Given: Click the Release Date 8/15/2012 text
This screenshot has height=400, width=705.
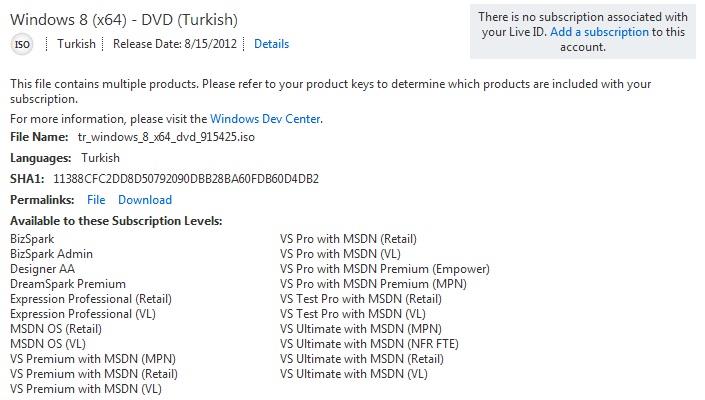Looking at the screenshot, I should coord(176,44).
